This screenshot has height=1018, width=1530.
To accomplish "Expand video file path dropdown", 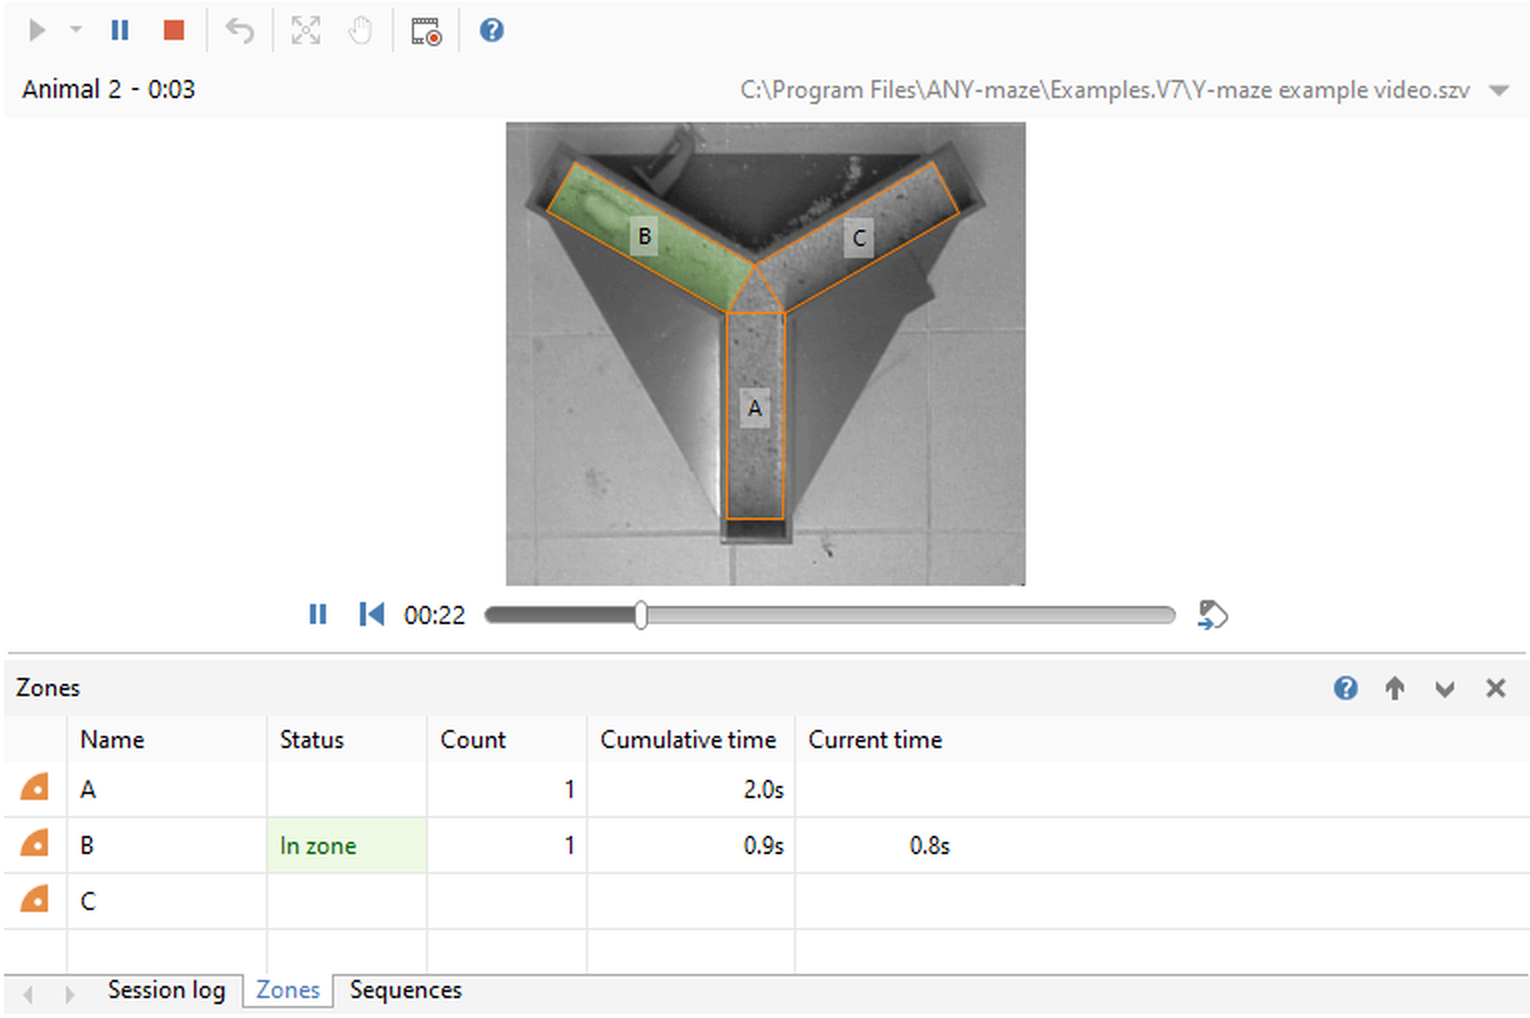I will [x=1498, y=90].
